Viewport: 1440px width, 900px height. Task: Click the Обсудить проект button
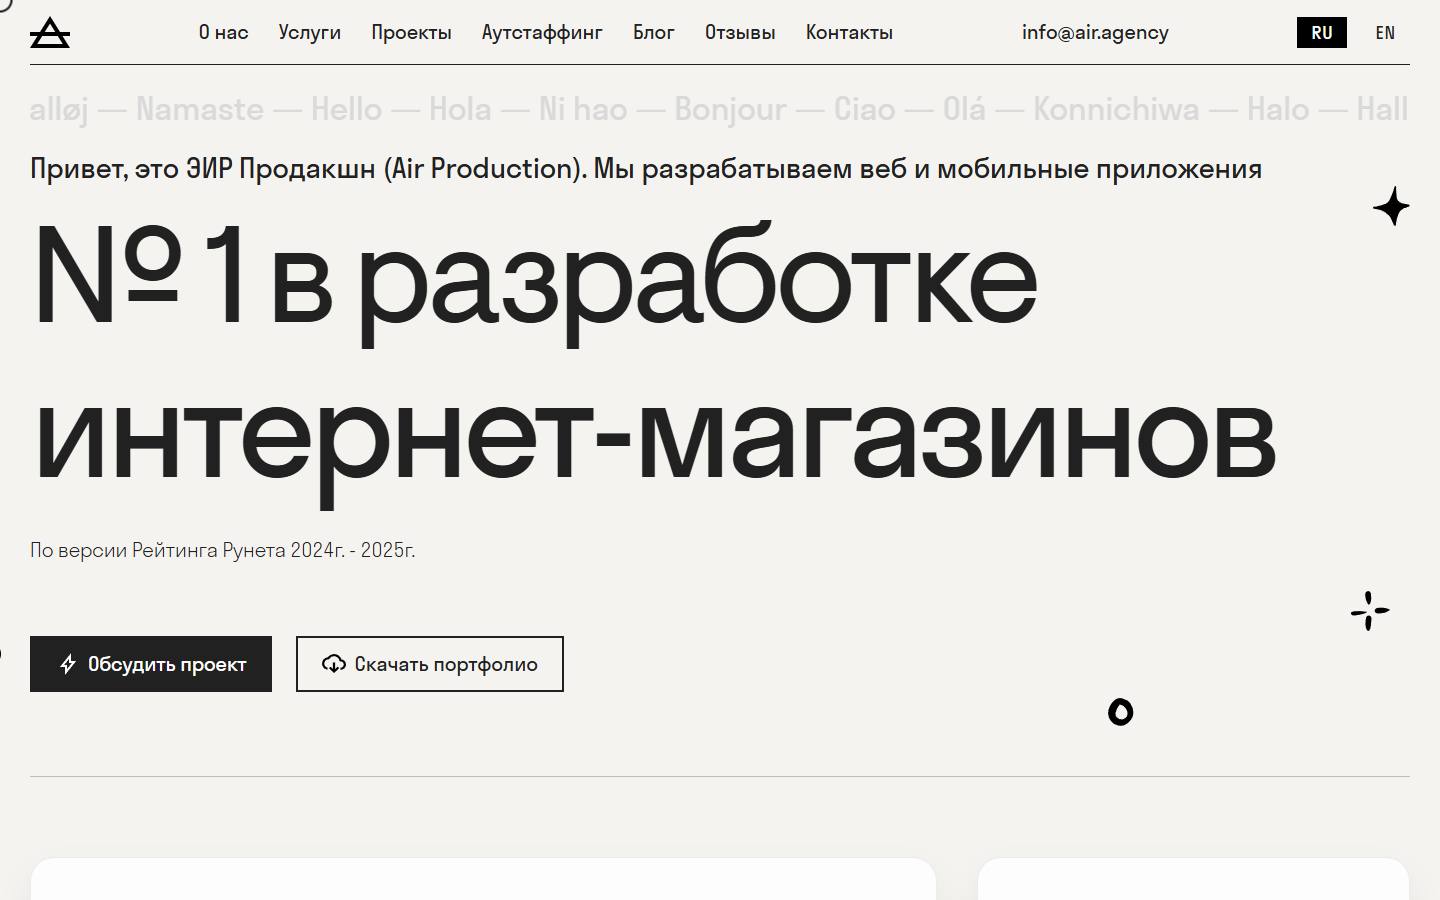coord(151,664)
